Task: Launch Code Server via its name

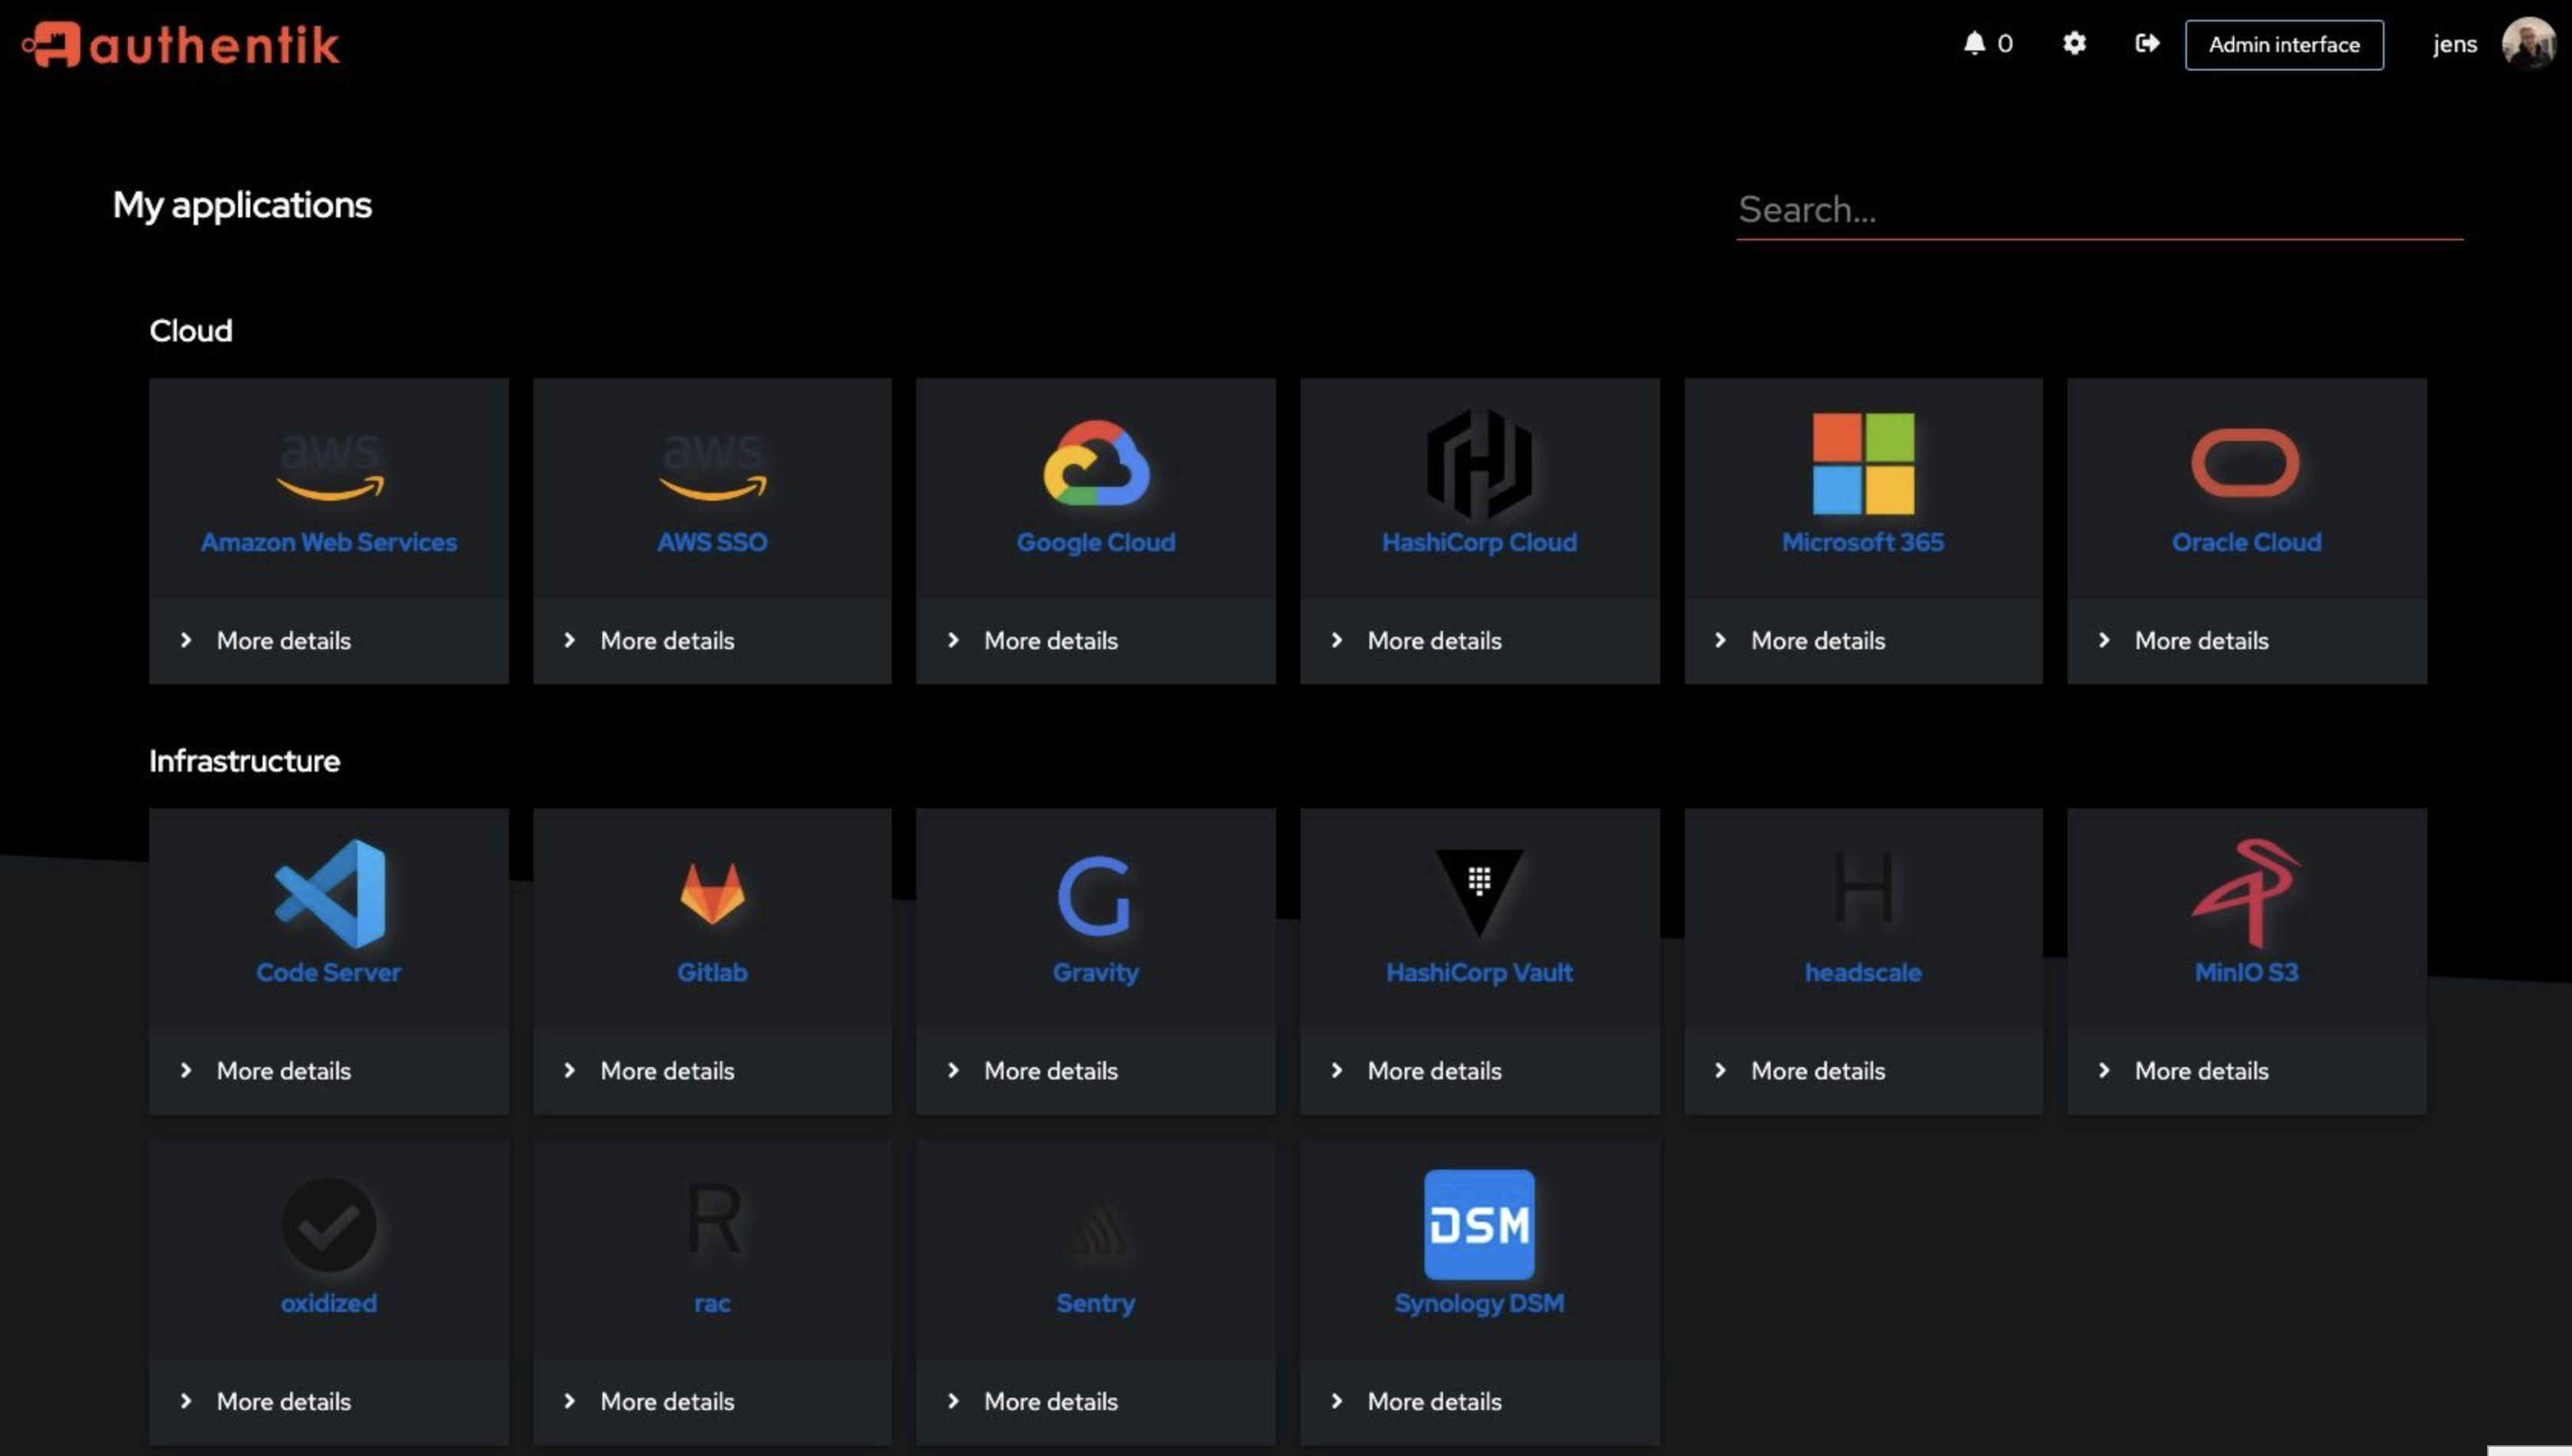Action: (329, 972)
